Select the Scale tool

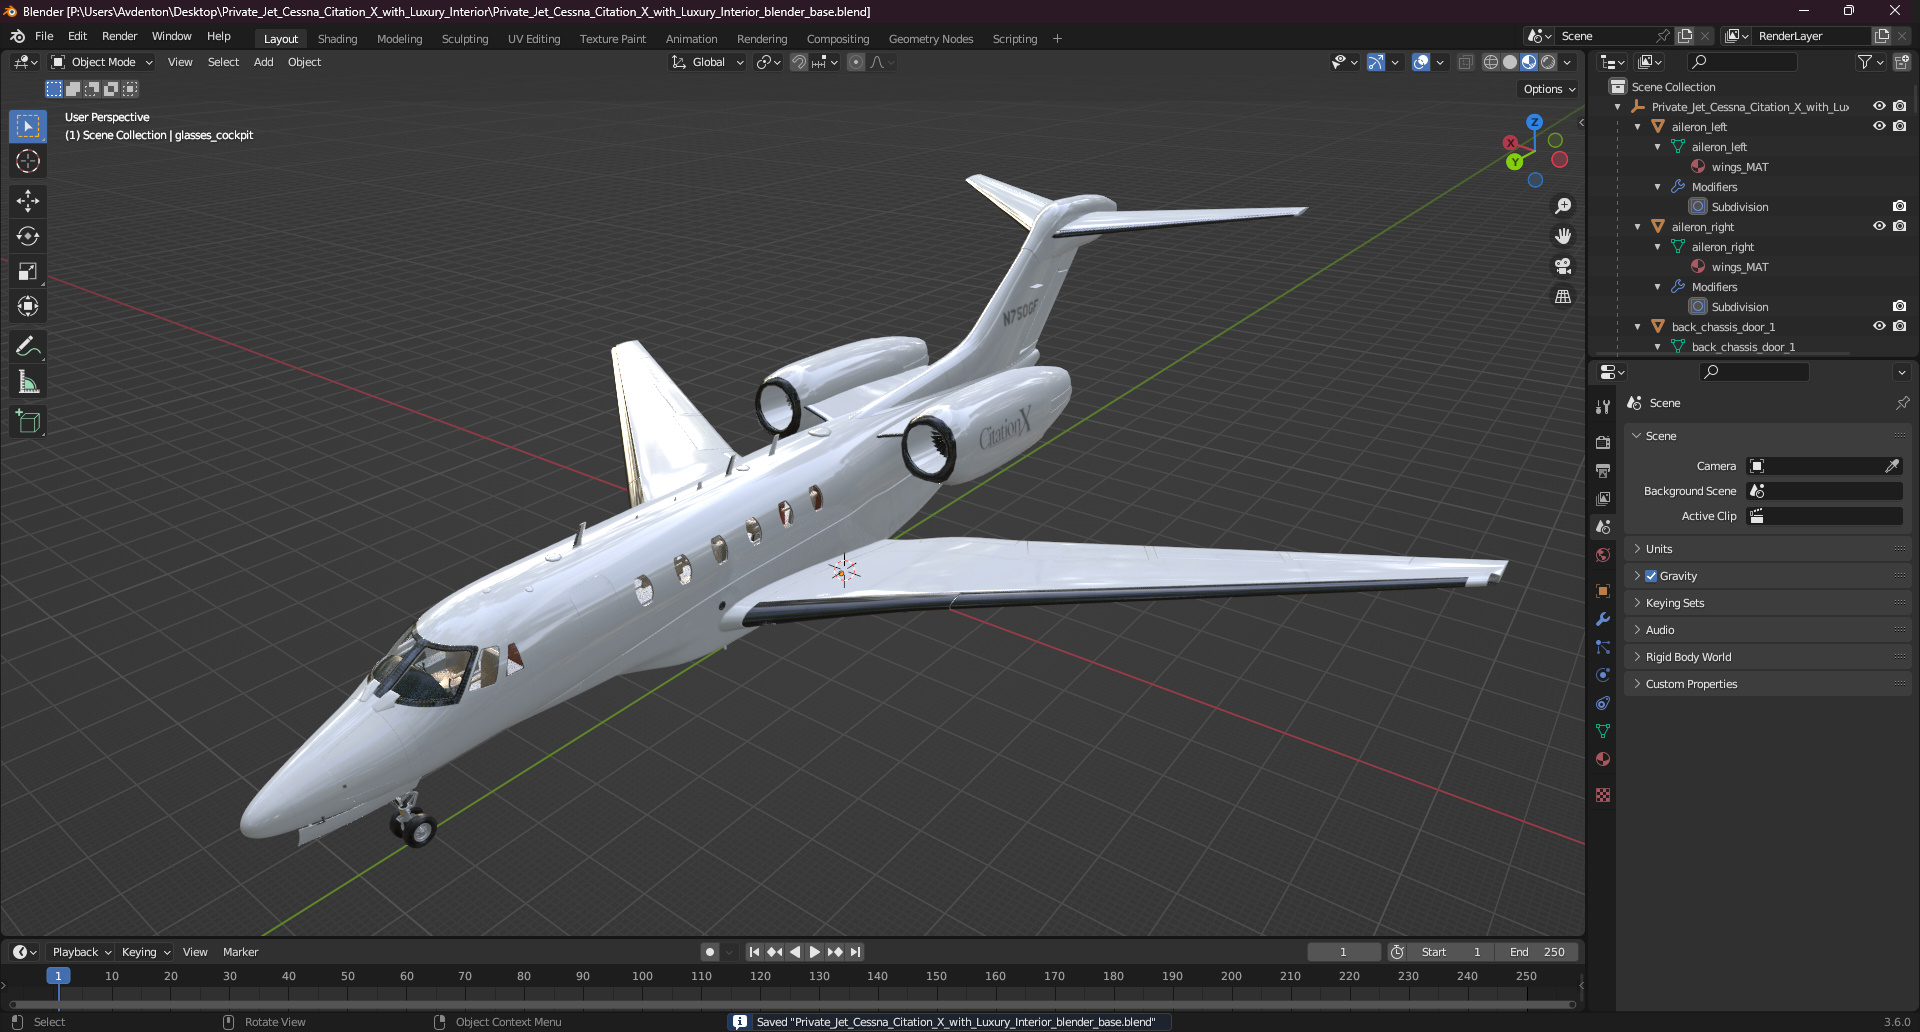pyautogui.click(x=28, y=271)
